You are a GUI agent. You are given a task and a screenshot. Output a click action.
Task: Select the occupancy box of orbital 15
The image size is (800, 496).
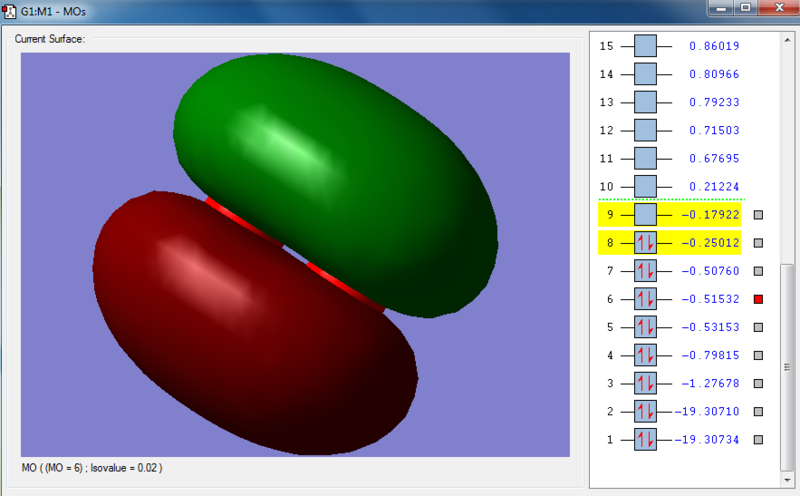point(645,46)
